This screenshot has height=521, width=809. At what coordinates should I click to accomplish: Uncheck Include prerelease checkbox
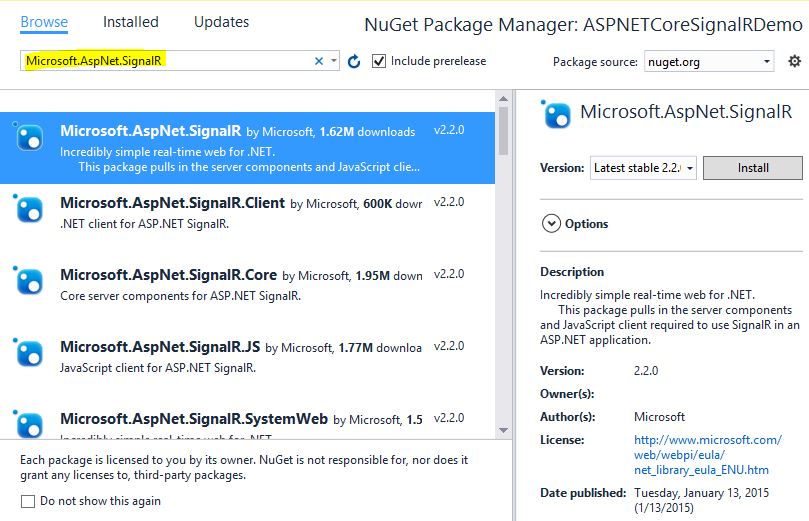[x=379, y=61]
